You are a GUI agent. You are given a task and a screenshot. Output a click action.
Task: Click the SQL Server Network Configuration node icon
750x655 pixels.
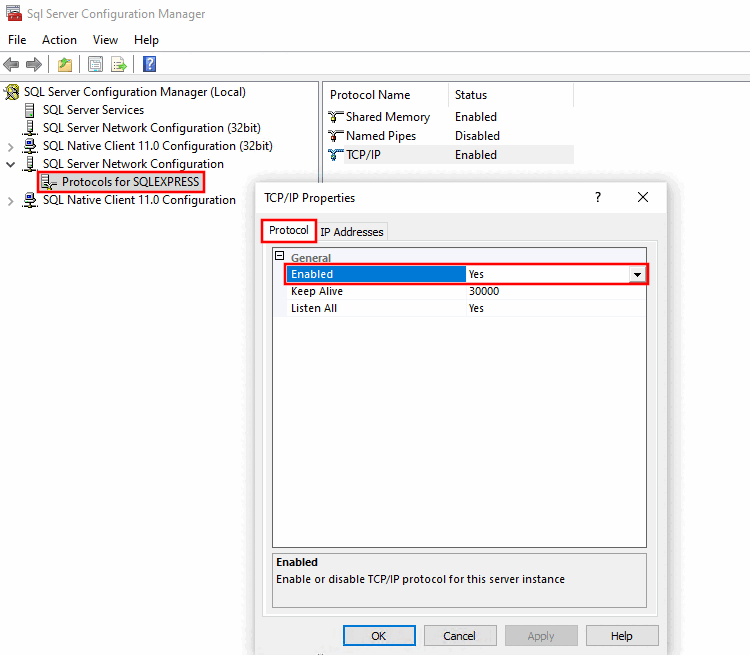[30, 164]
